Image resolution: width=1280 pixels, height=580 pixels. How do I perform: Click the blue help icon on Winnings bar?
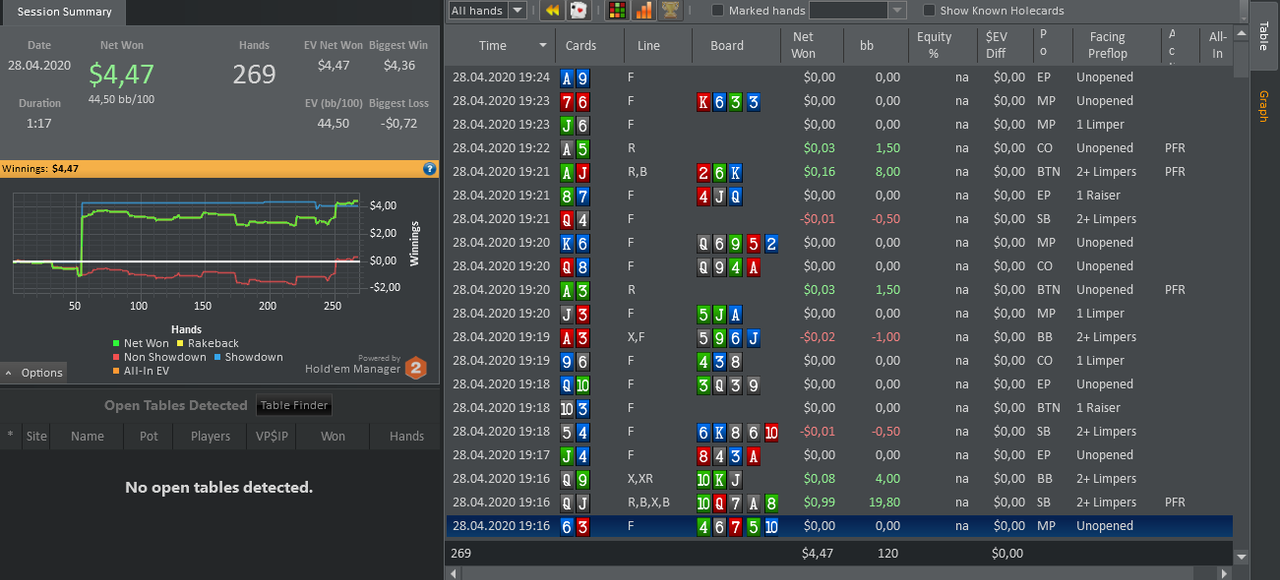430,169
